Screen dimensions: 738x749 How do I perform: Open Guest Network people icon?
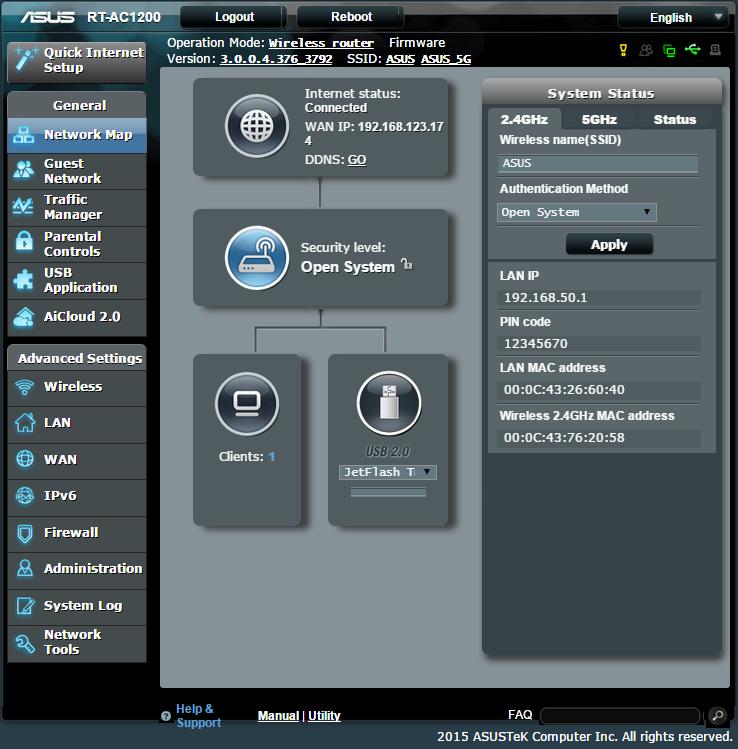point(23,170)
